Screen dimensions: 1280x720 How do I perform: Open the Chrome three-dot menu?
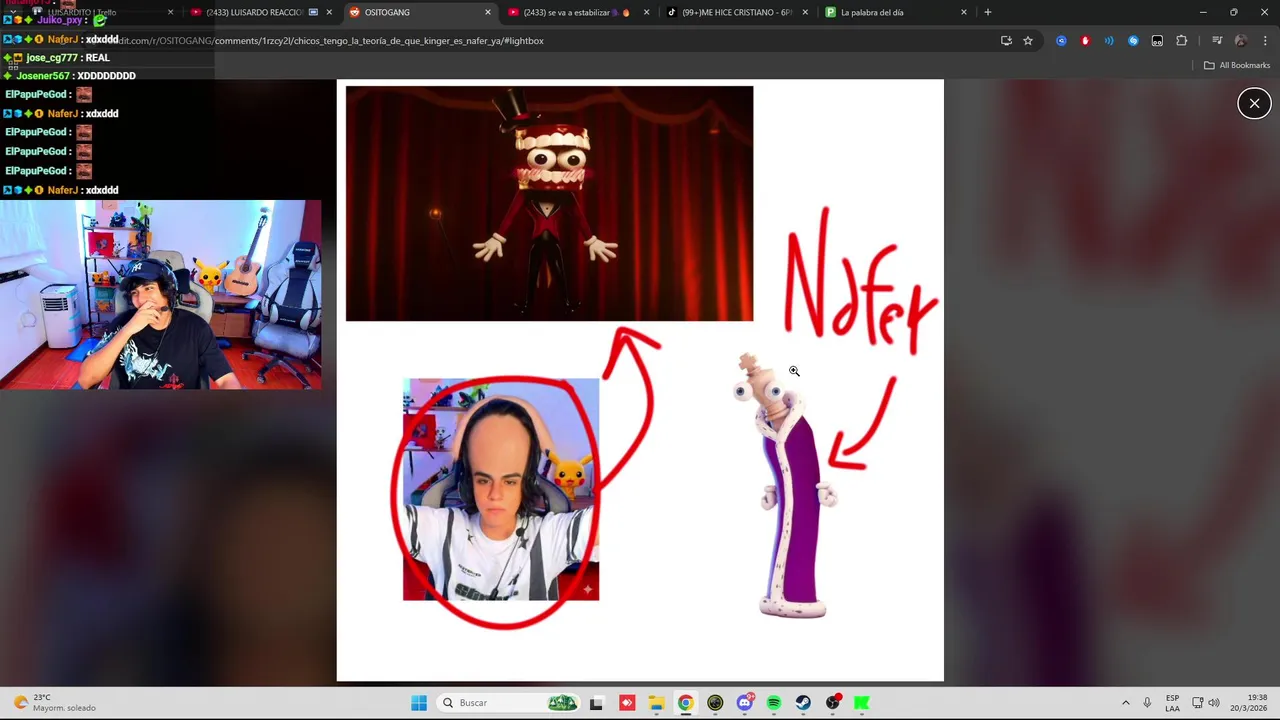[x=1265, y=41]
